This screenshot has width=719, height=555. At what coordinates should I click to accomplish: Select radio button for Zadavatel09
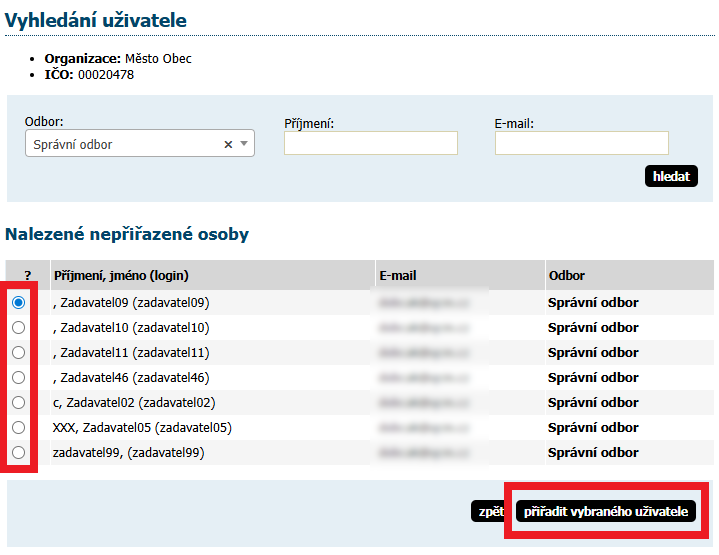click(18, 303)
